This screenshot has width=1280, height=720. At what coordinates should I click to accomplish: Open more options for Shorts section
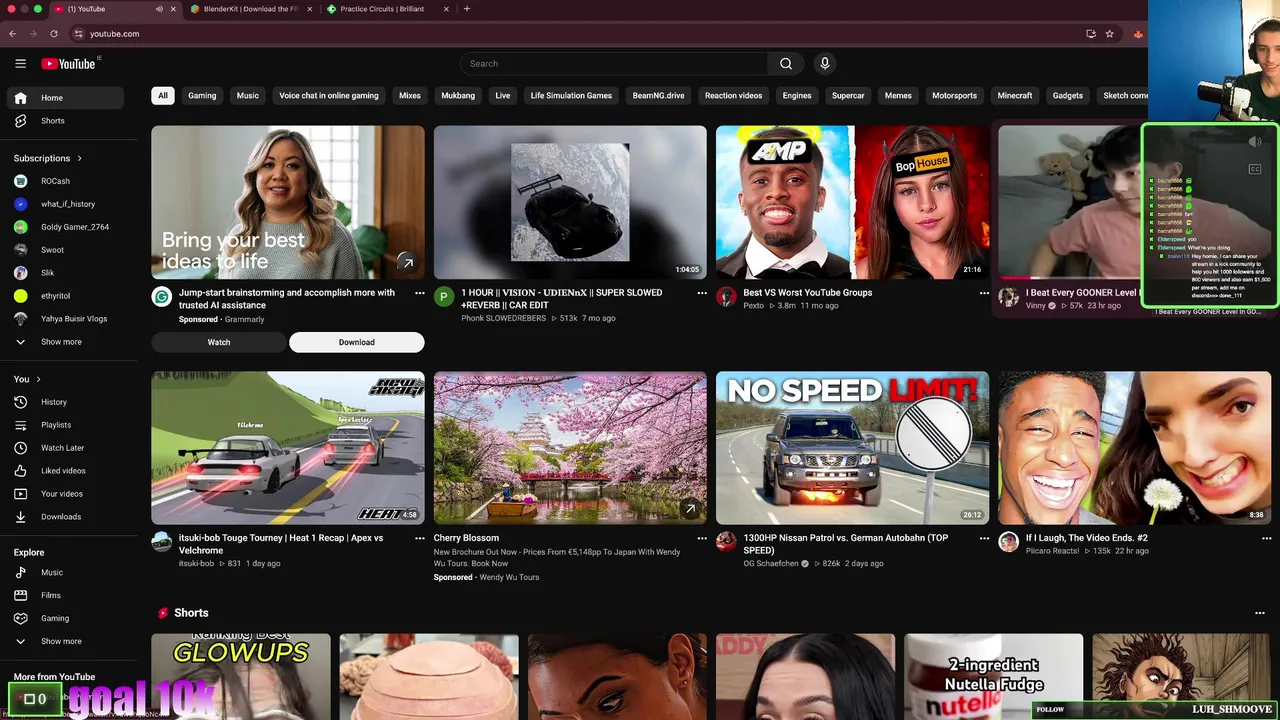(1259, 613)
